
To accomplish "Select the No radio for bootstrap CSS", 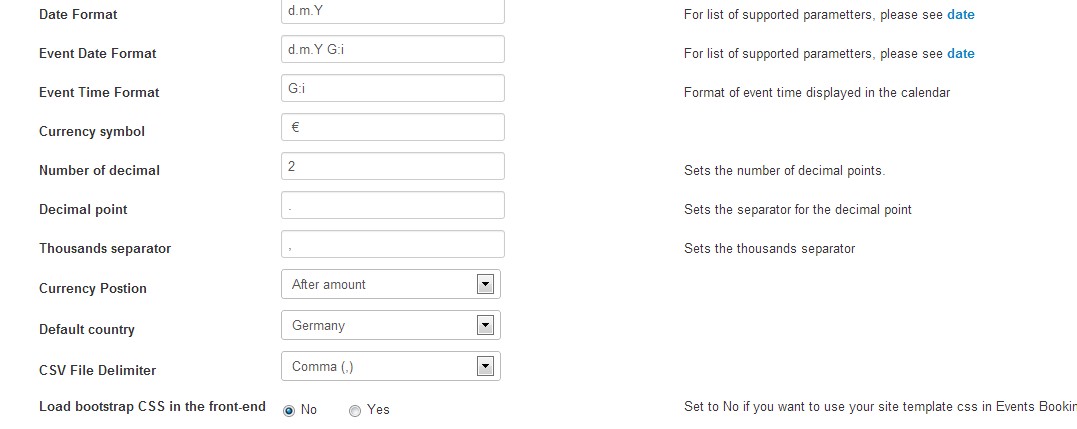I will click(290, 410).
